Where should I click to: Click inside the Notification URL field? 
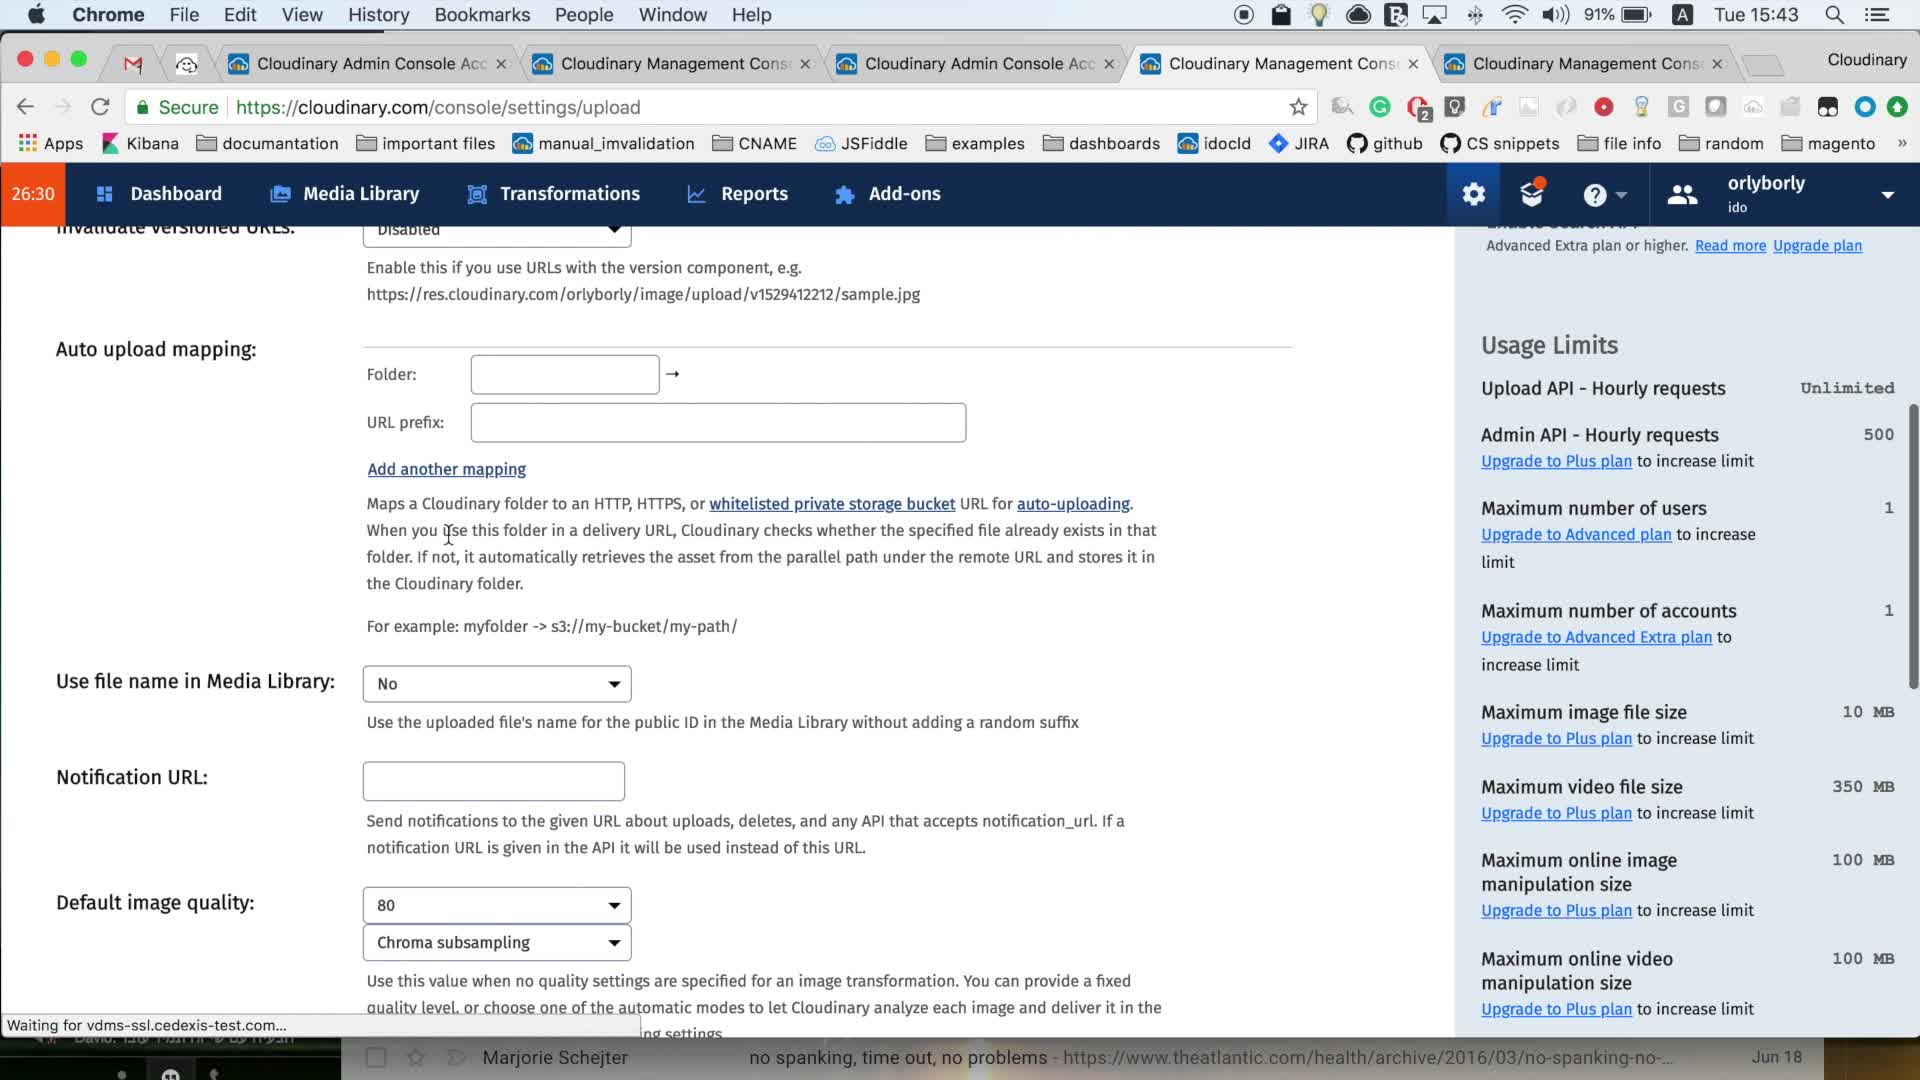coord(492,781)
